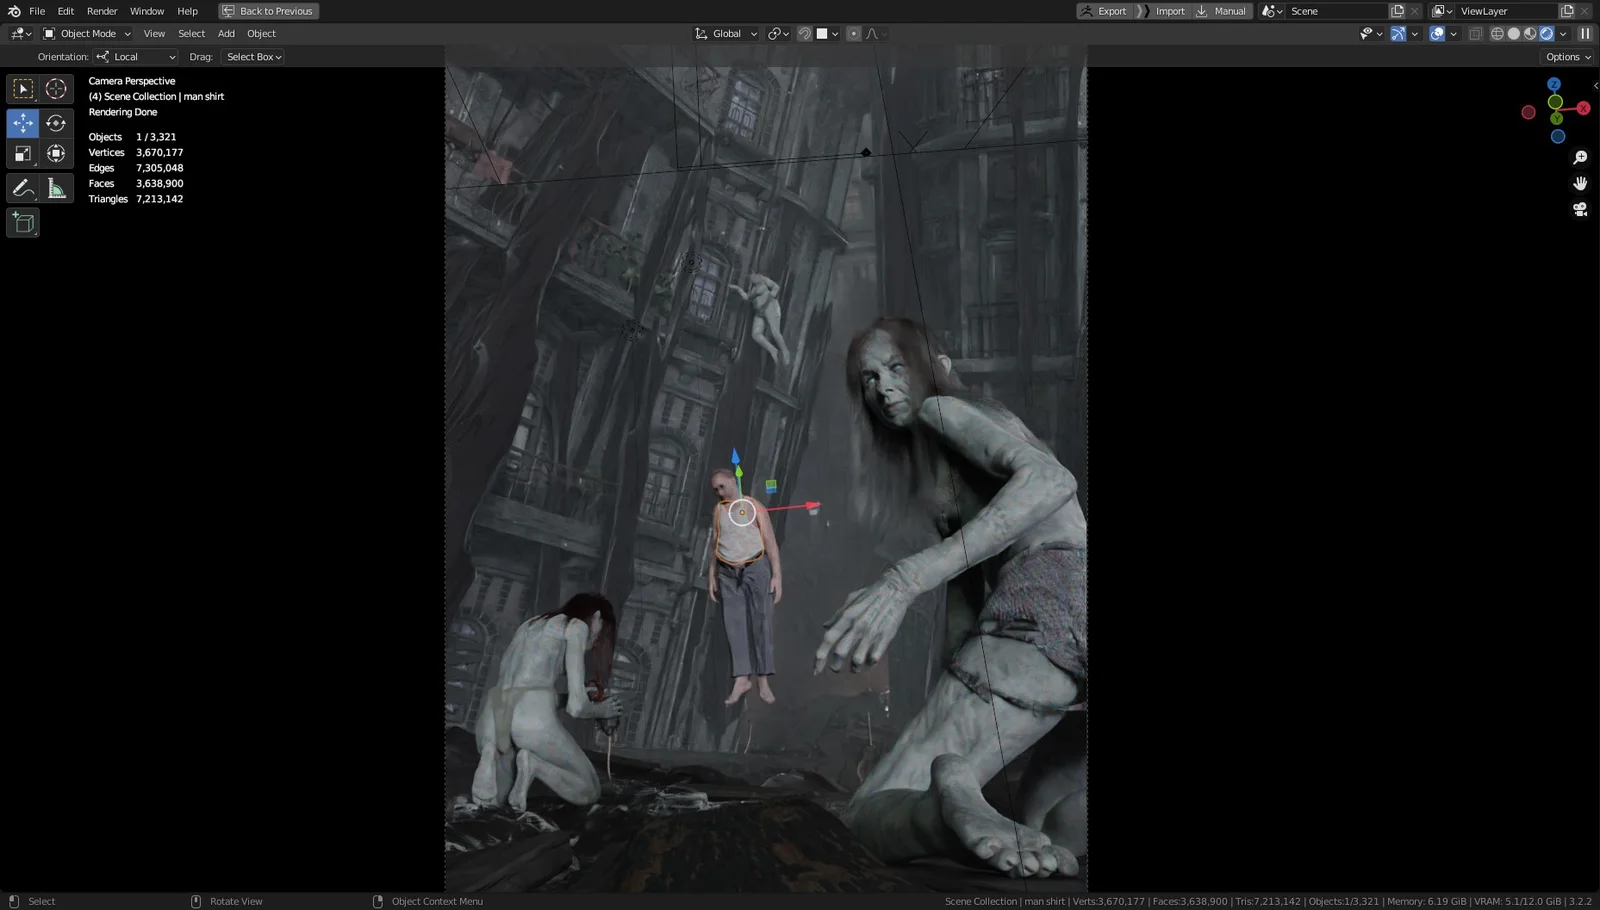Enable Solid viewport shading mode

pos(1512,33)
